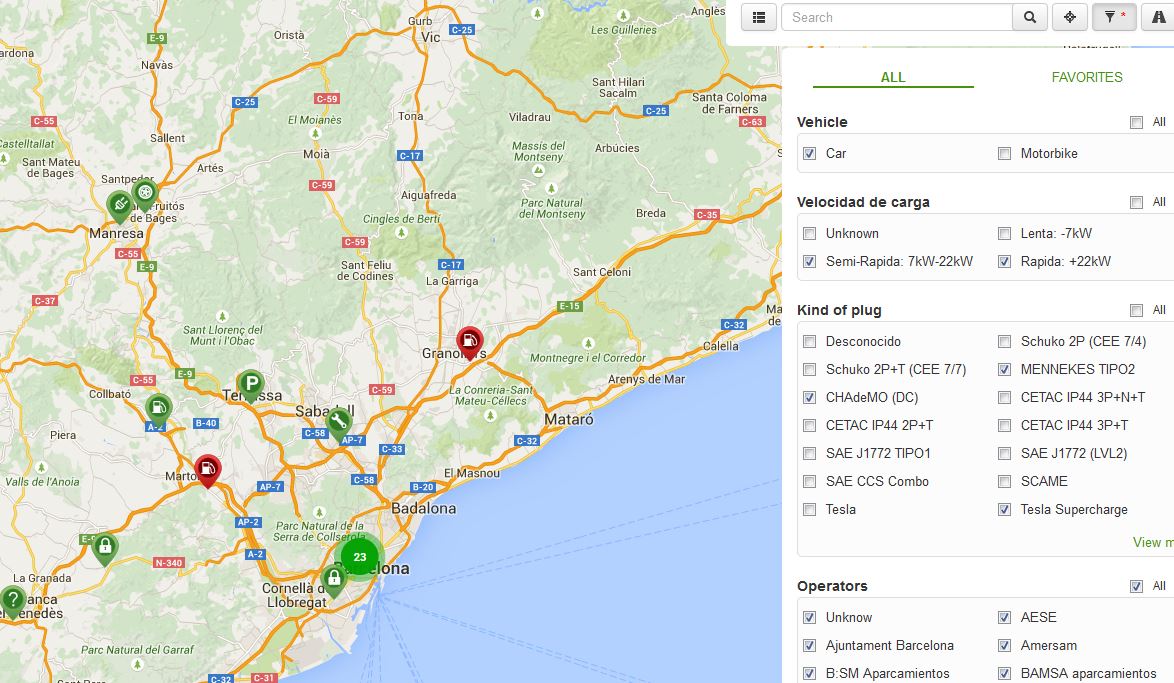The width and height of the screenshot is (1174, 683).
Task: Uncheck Tesla Supercharge plug
Action: (1004, 509)
